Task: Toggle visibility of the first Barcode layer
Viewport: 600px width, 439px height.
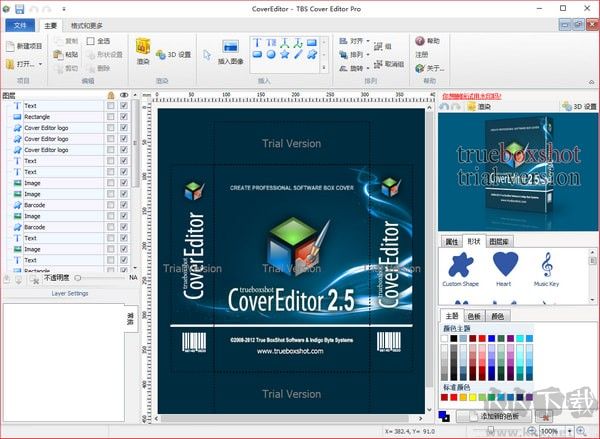Action: point(124,204)
